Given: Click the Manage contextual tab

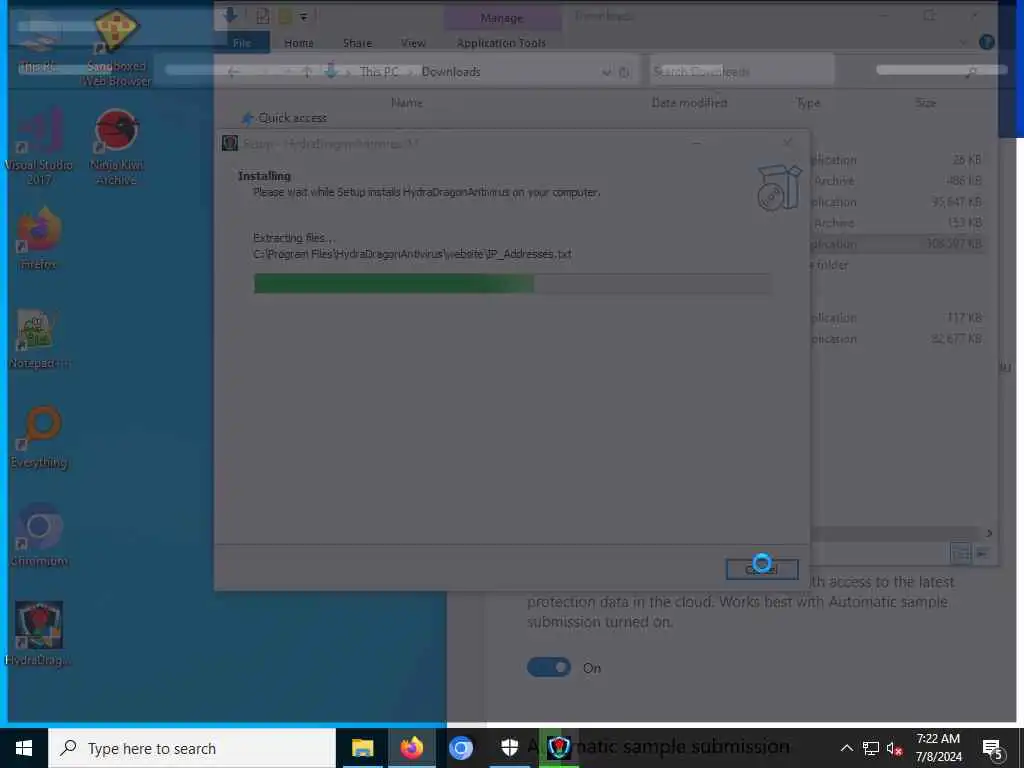Looking at the screenshot, I should [502, 18].
